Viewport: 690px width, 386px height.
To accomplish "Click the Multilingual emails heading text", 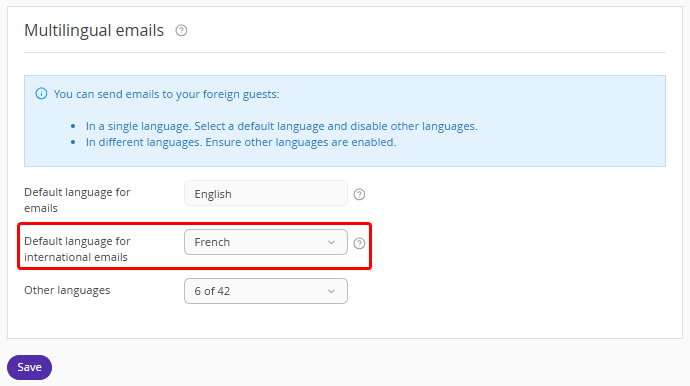I will tap(94, 30).
